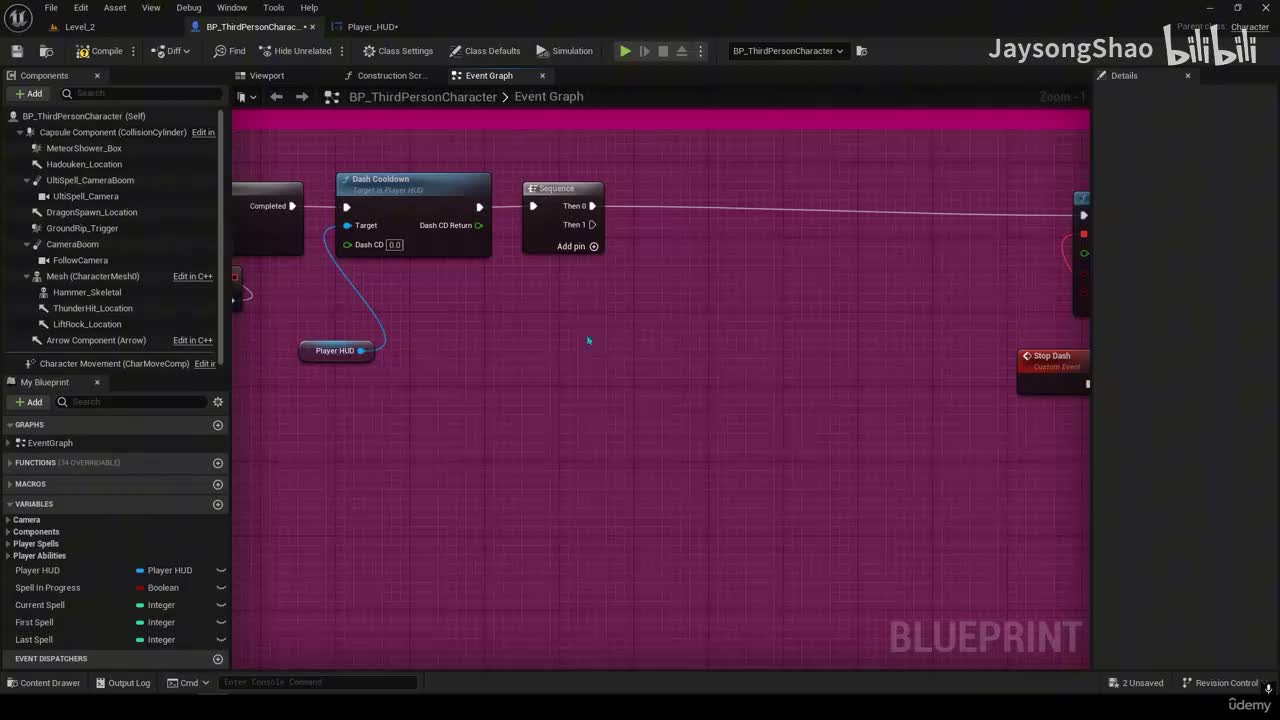Image resolution: width=1280 pixels, height=720 pixels.
Task: Click Add in My Blueprint panel
Action: (29, 402)
